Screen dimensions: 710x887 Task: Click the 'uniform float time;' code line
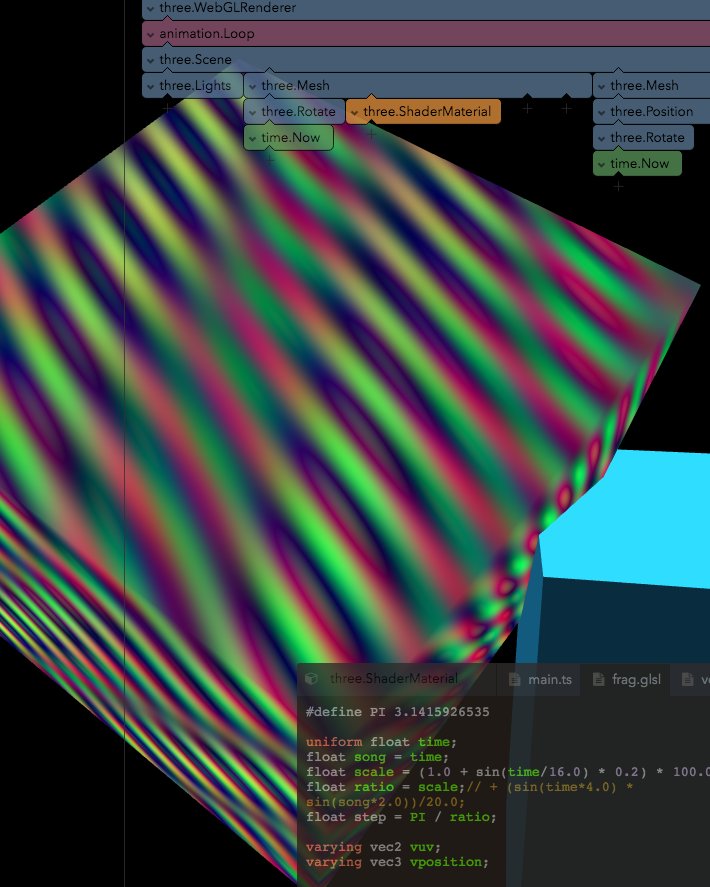(x=381, y=742)
